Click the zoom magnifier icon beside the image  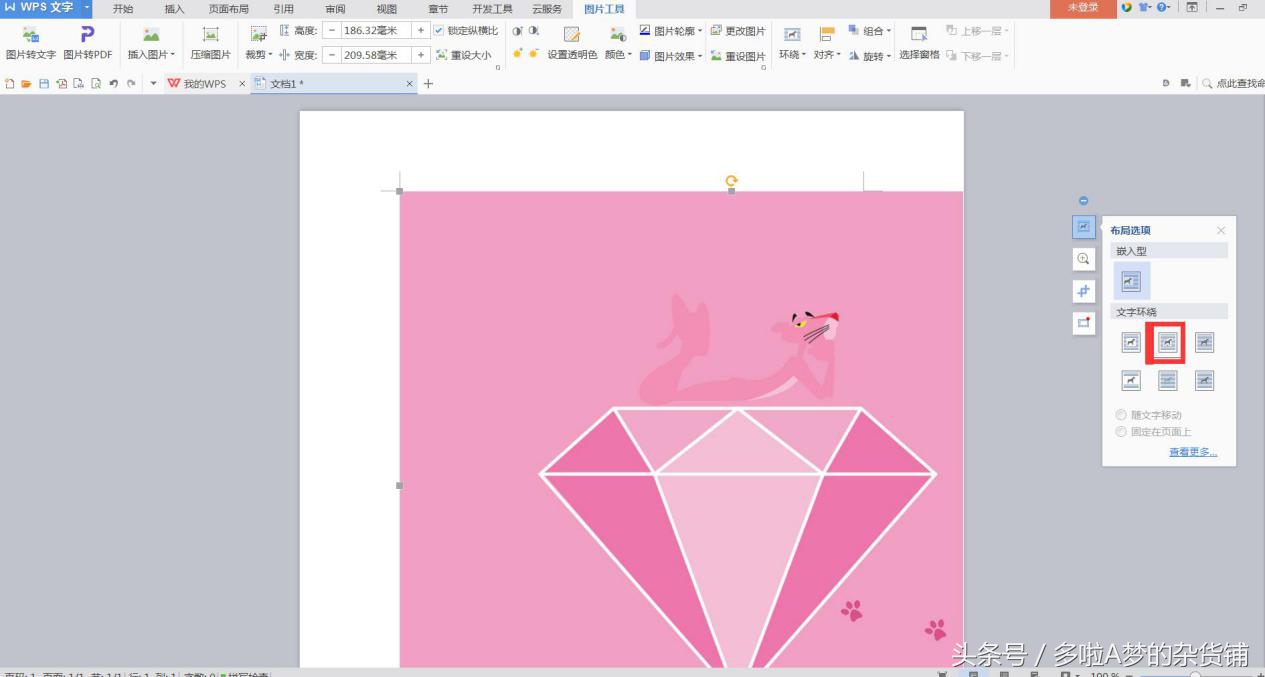(x=1083, y=259)
